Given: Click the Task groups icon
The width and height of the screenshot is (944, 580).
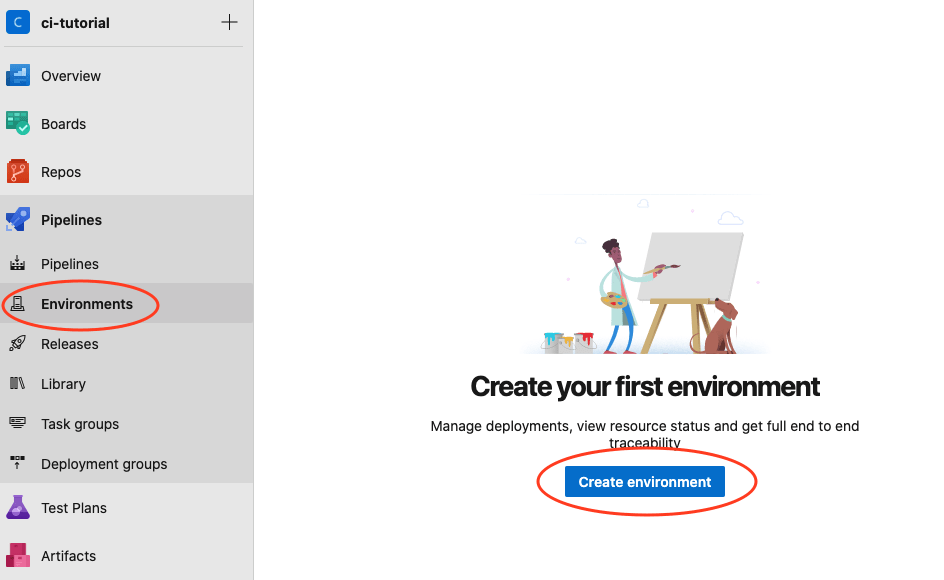Looking at the screenshot, I should [x=17, y=423].
